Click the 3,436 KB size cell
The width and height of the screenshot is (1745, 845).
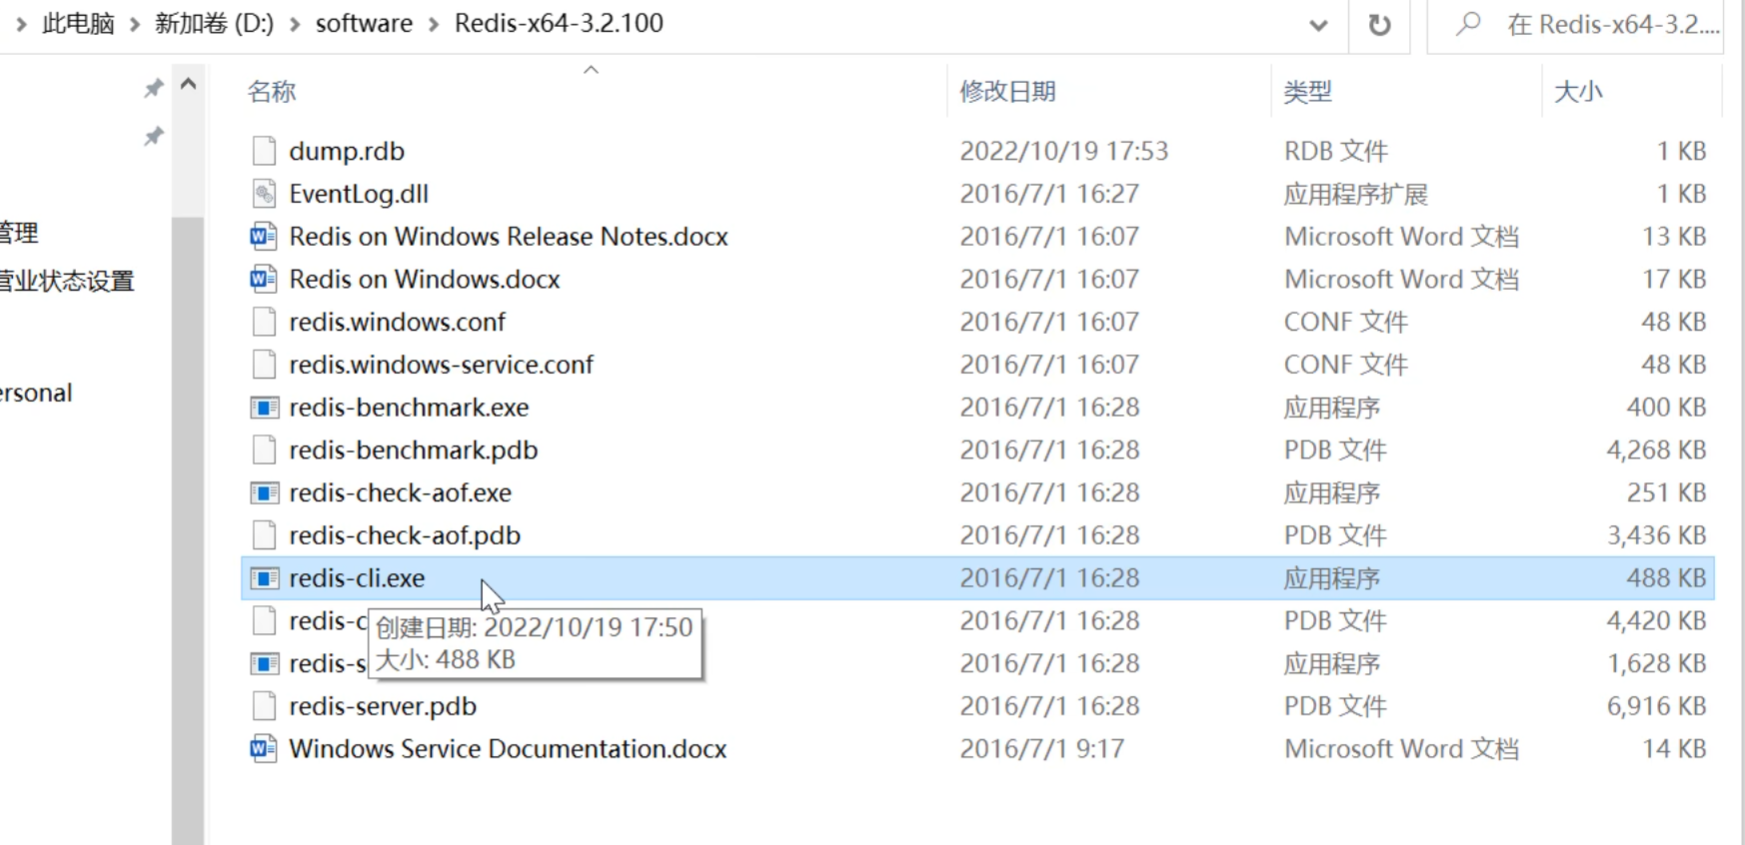point(1656,536)
